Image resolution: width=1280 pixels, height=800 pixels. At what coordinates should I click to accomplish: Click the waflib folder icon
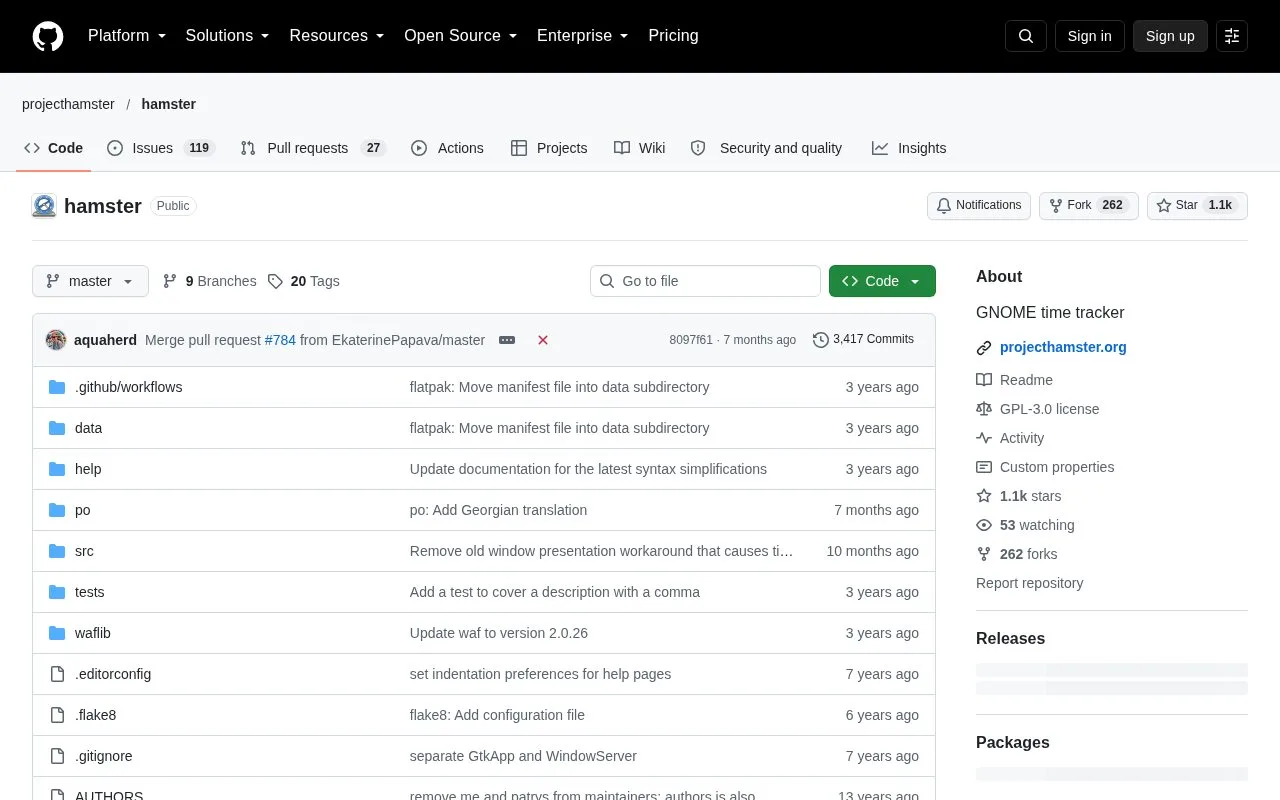[57, 633]
